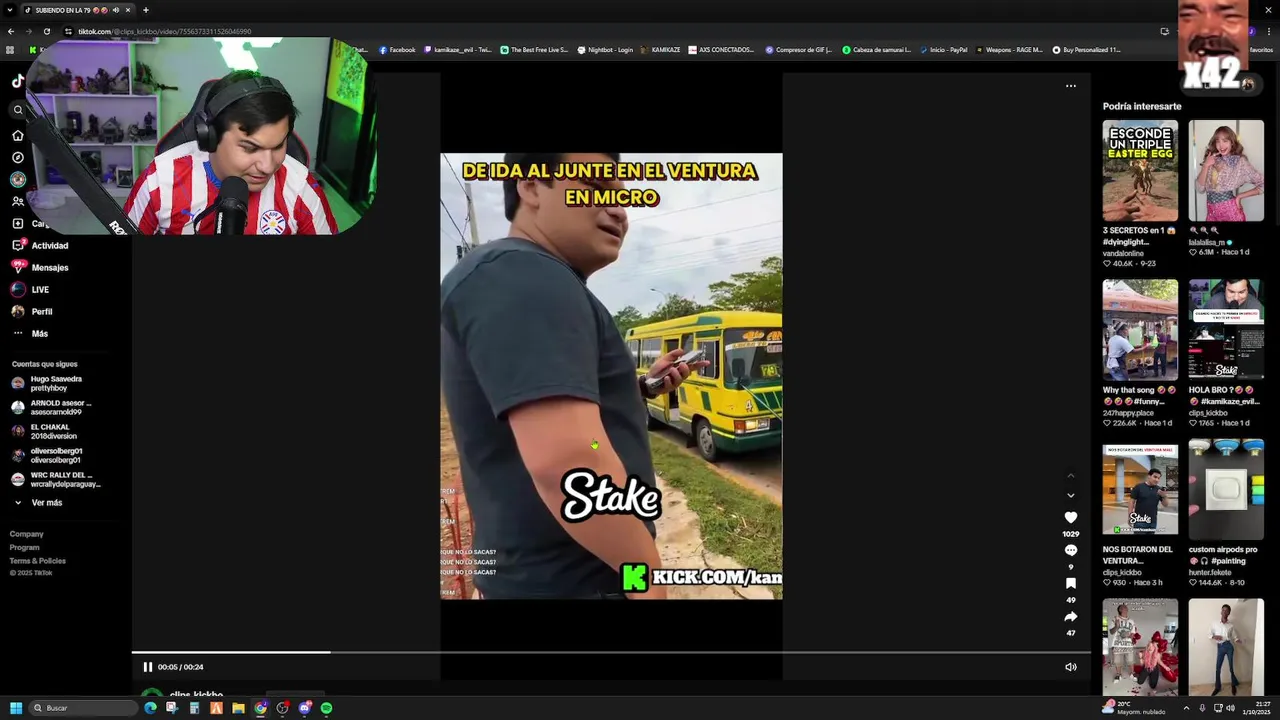Click the playing video area
The width and height of the screenshot is (1280, 720).
[x=611, y=376]
